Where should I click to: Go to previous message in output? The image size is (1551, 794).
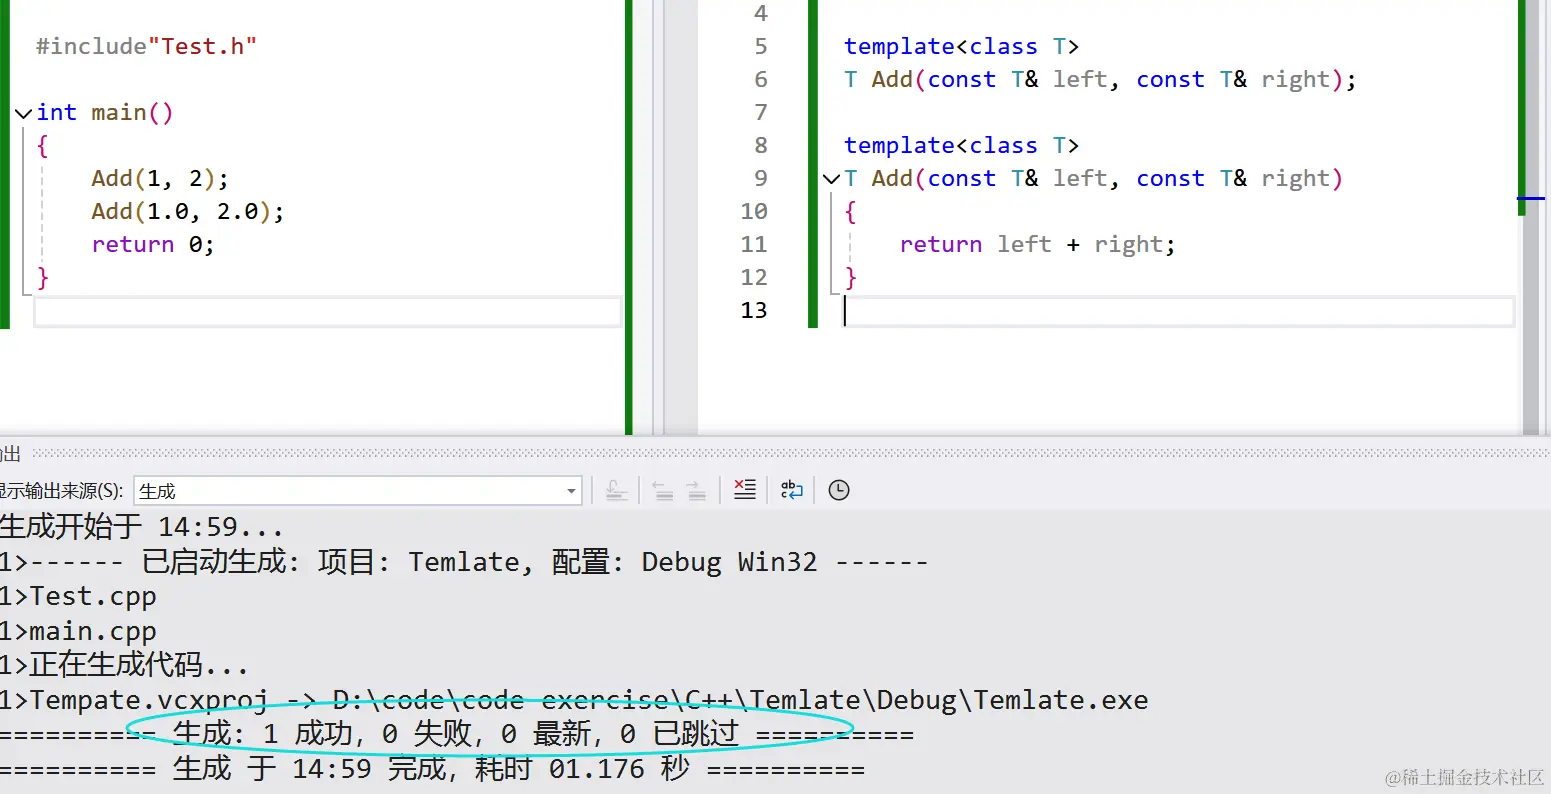pyautogui.click(x=661, y=490)
